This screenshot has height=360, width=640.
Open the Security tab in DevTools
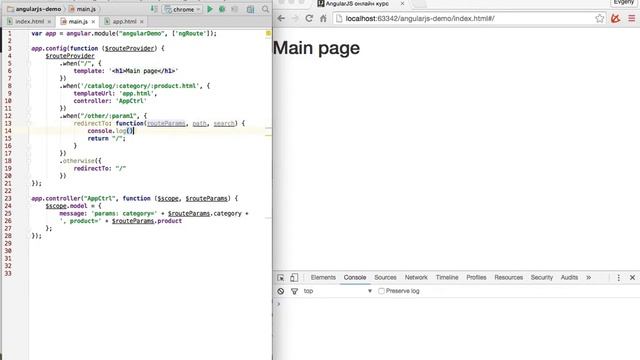coord(542,278)
